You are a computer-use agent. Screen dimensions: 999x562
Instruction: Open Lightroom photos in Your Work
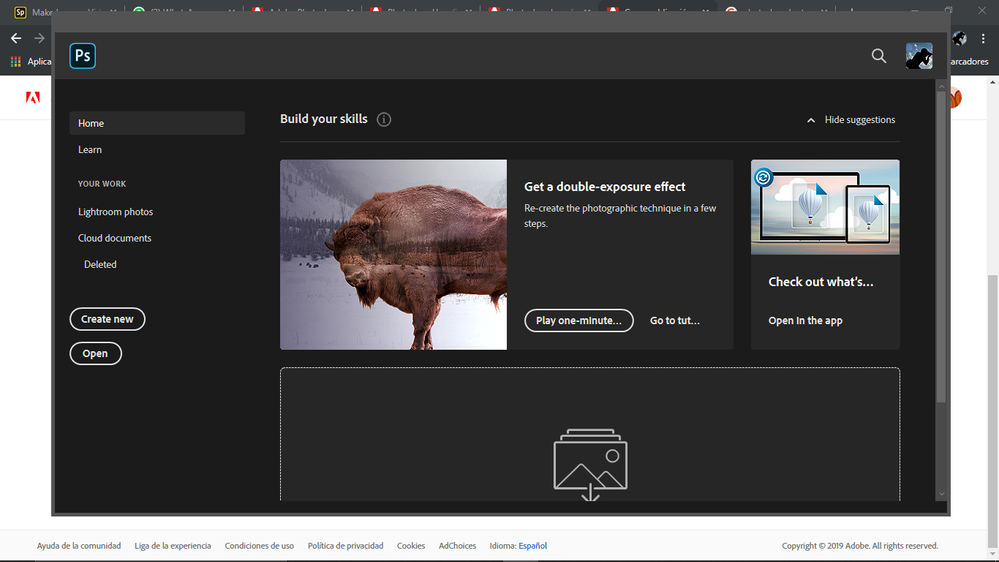click(x=115, y=212)
